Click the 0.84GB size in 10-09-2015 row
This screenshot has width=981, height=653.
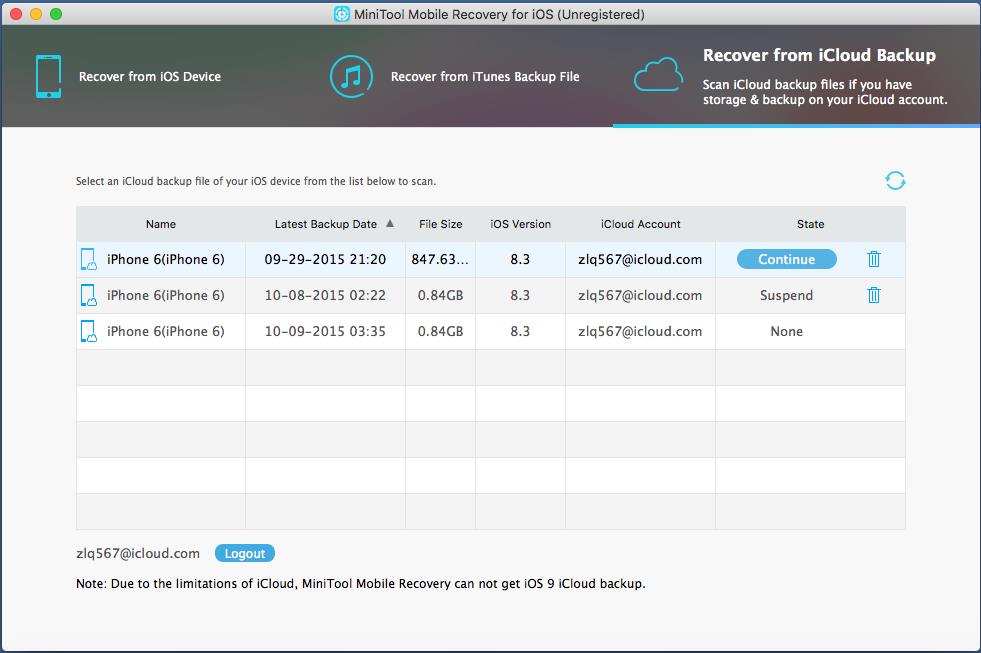[x=440, y=332]
